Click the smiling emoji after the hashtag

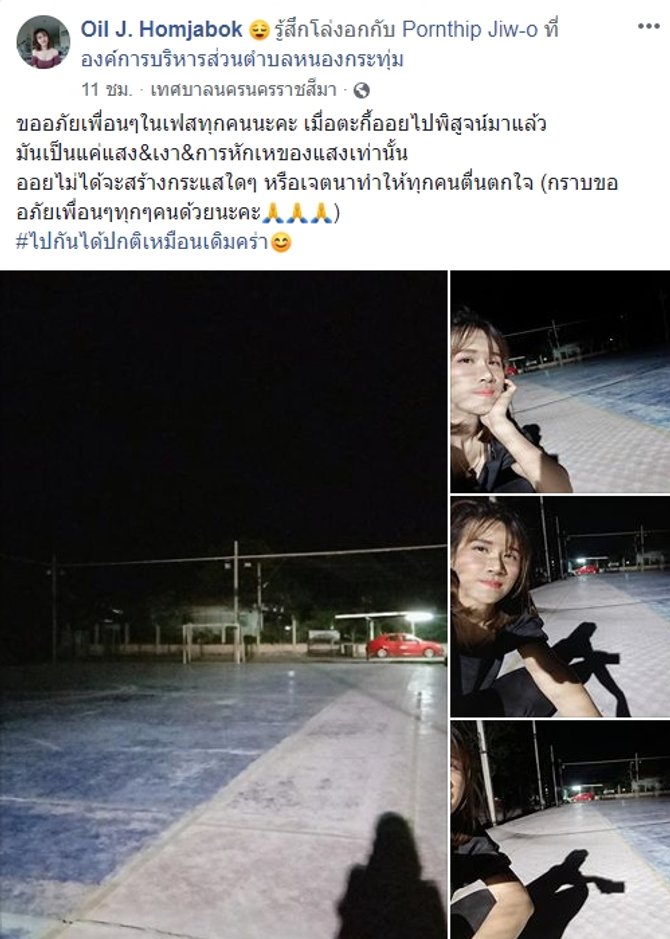(x=281, y=243)
